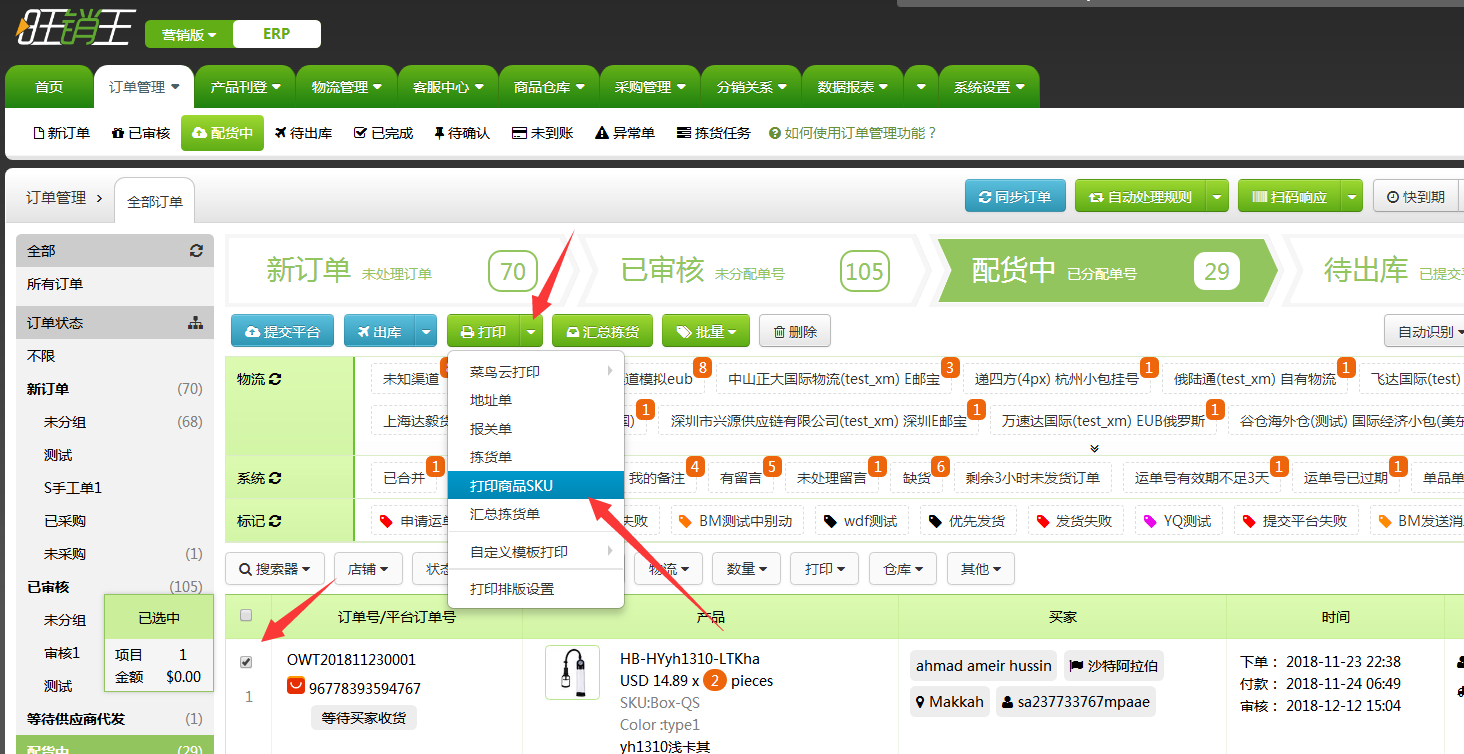
Task: Click the 汇总拣货 button
Action: click(603, 332)
